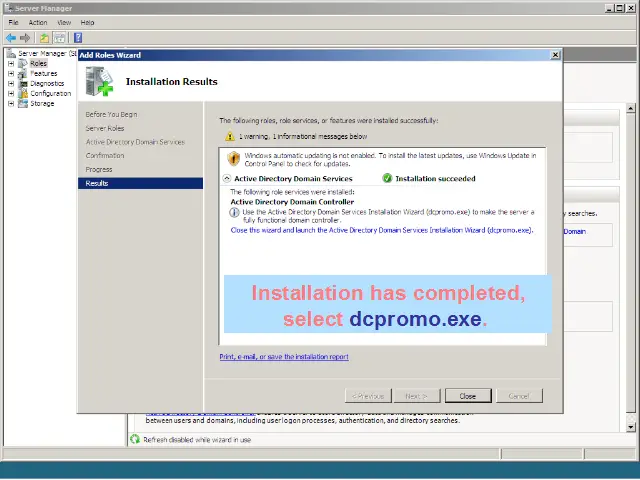The width and height of the screenshot is (640, 480).
Task: Click the Server Manager scrollbar up arrow
Action: pos(631,109)
